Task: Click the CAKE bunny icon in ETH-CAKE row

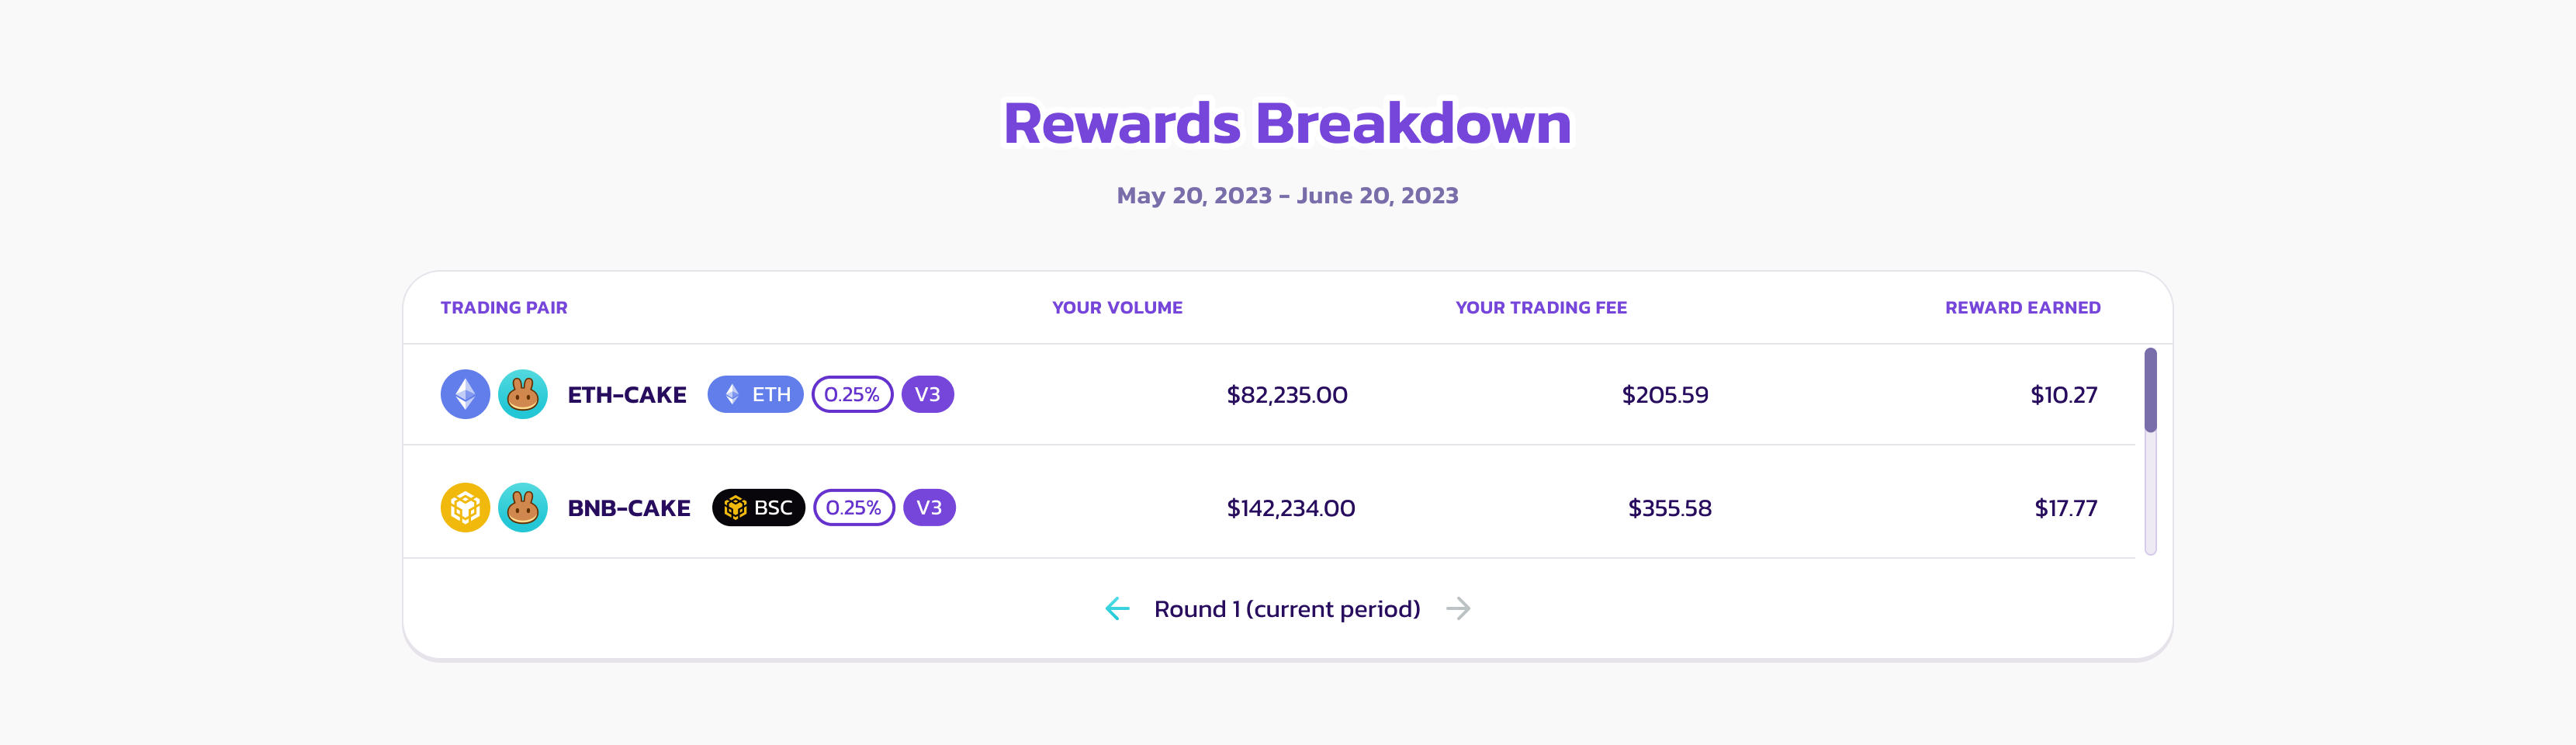Action: pyautogui.click(x=522, y=395)
